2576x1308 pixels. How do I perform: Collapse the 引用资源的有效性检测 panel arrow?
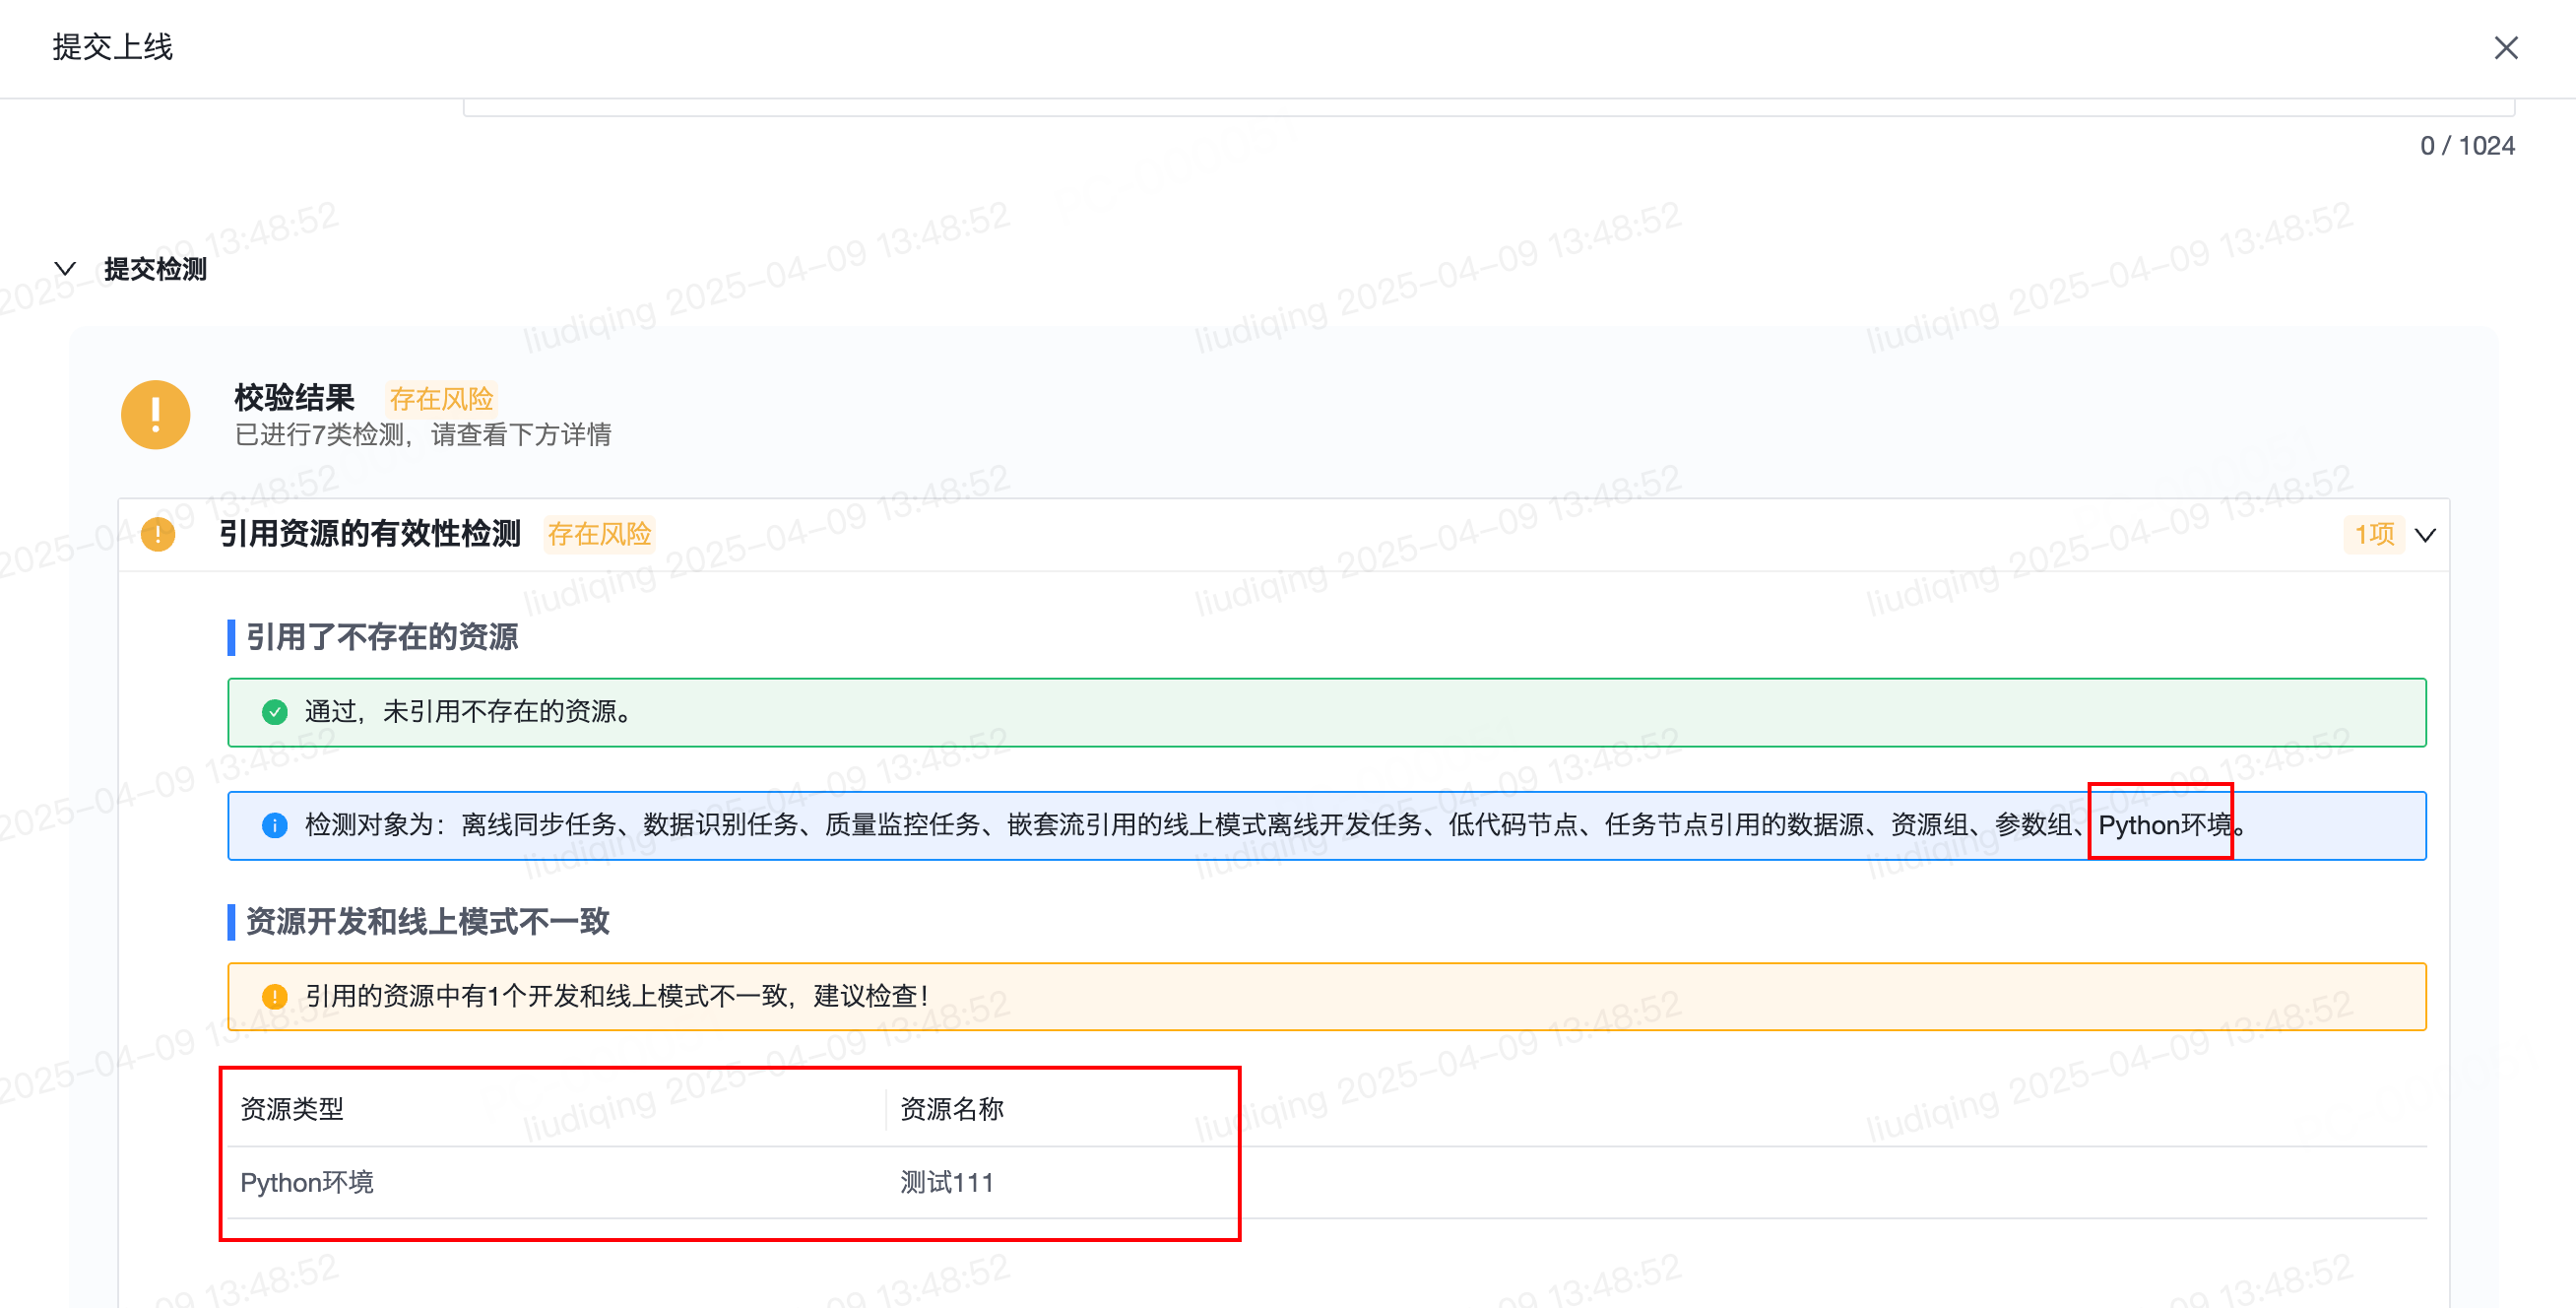pyautogui.click(x=2425, y=535)
